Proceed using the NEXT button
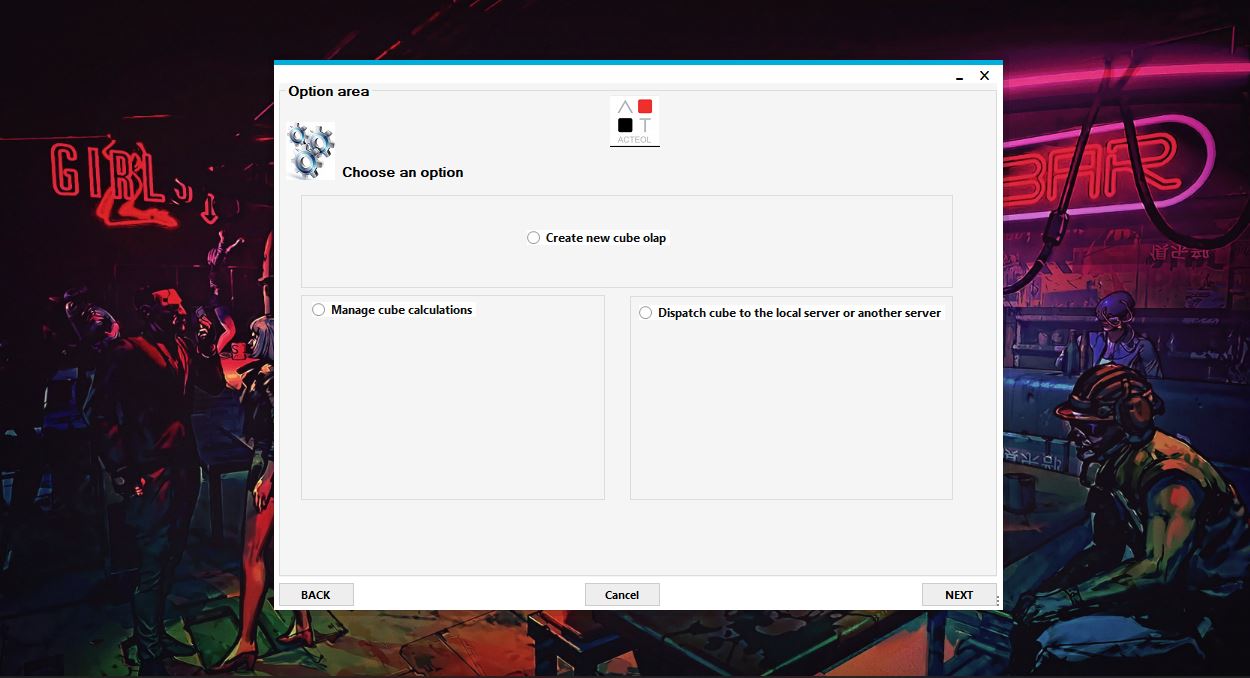 pyautogui.click(x=959, y=595)
